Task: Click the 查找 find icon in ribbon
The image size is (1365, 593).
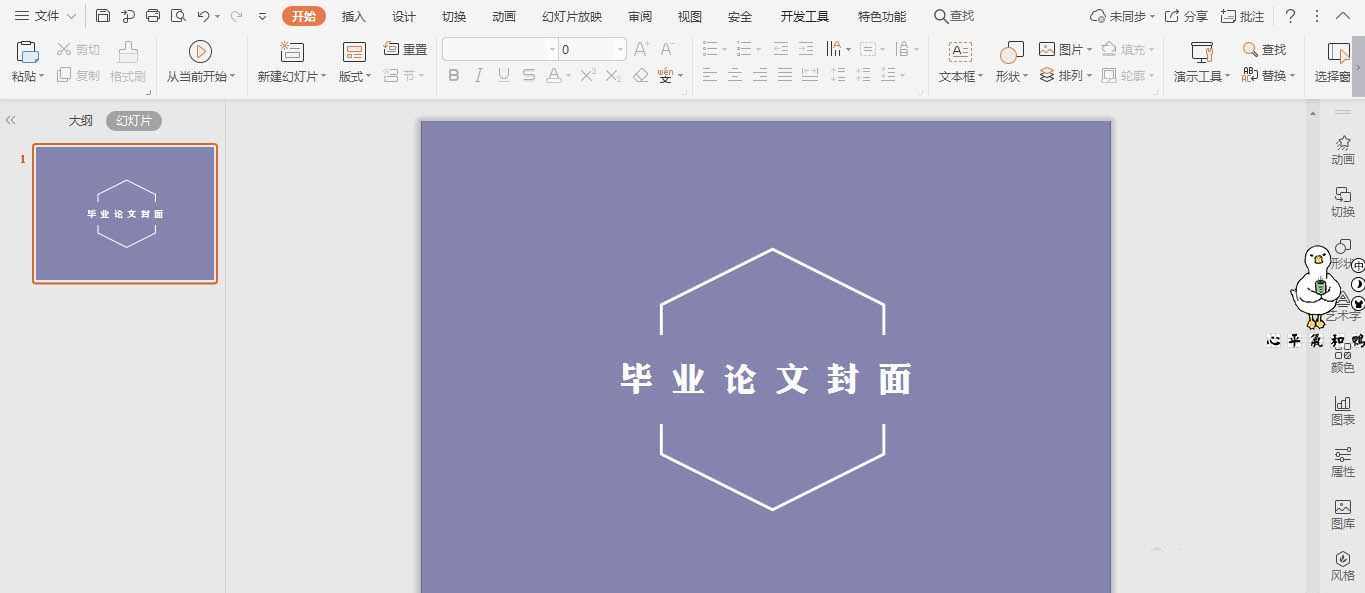Action: (x=1264, y=49)
